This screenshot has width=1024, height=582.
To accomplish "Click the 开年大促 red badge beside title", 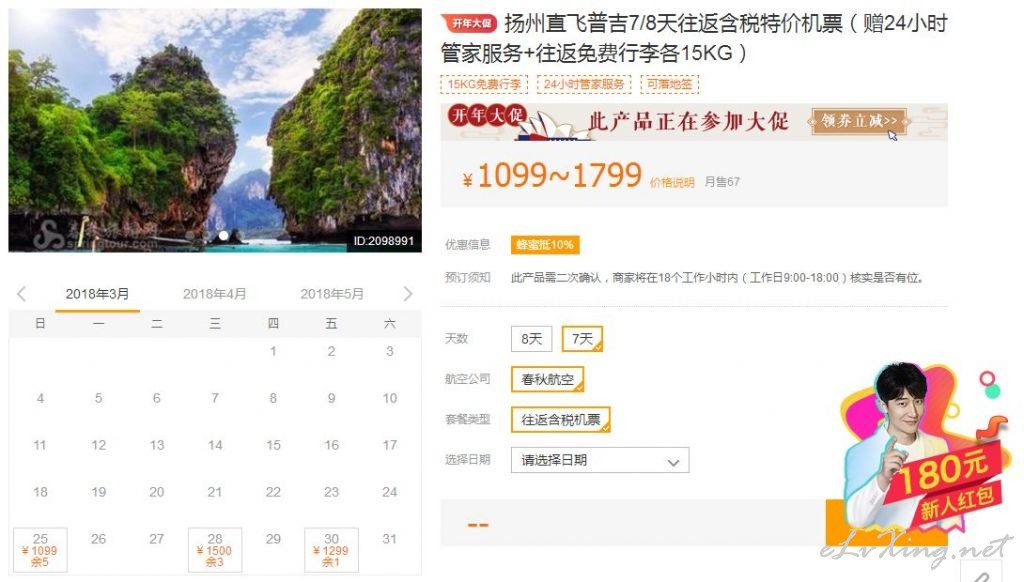I will click(470, 24).
